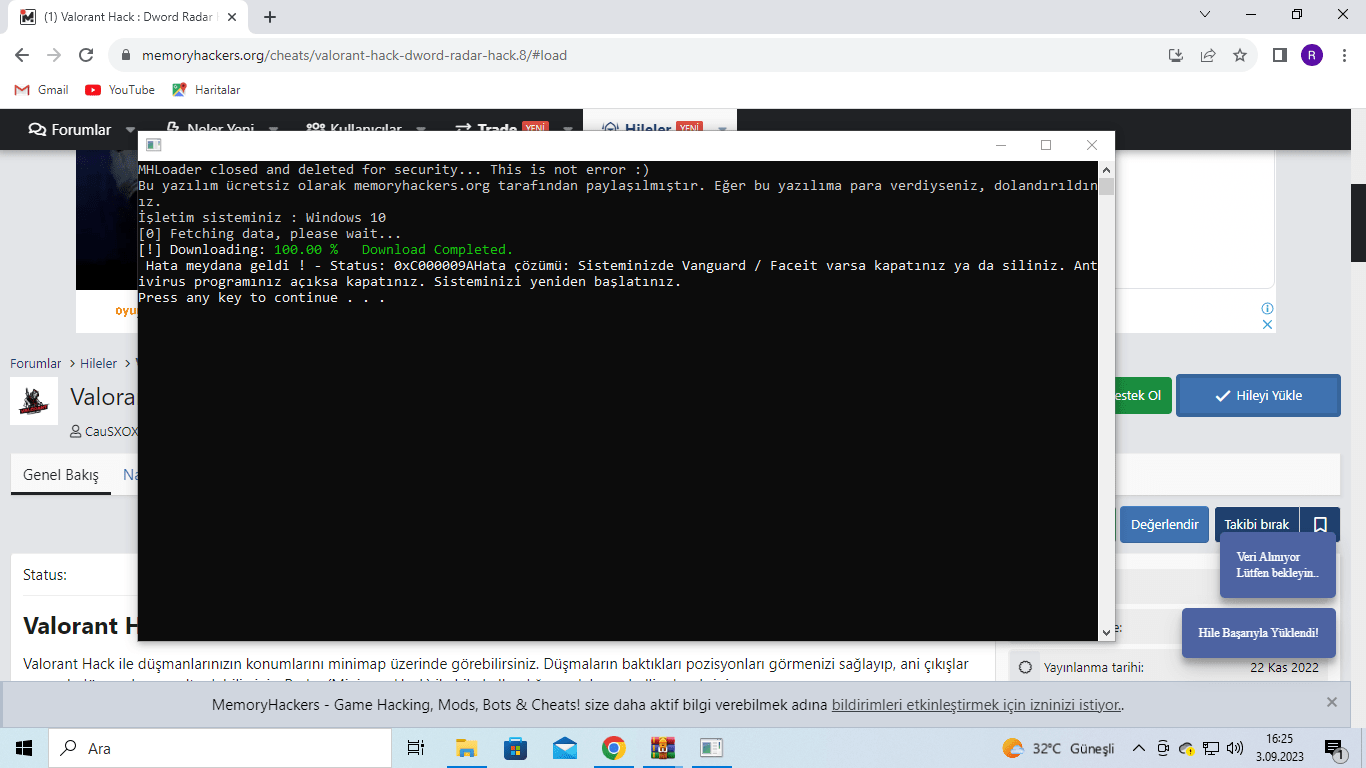Open the volume control in system tray

tap(1235, 748)
